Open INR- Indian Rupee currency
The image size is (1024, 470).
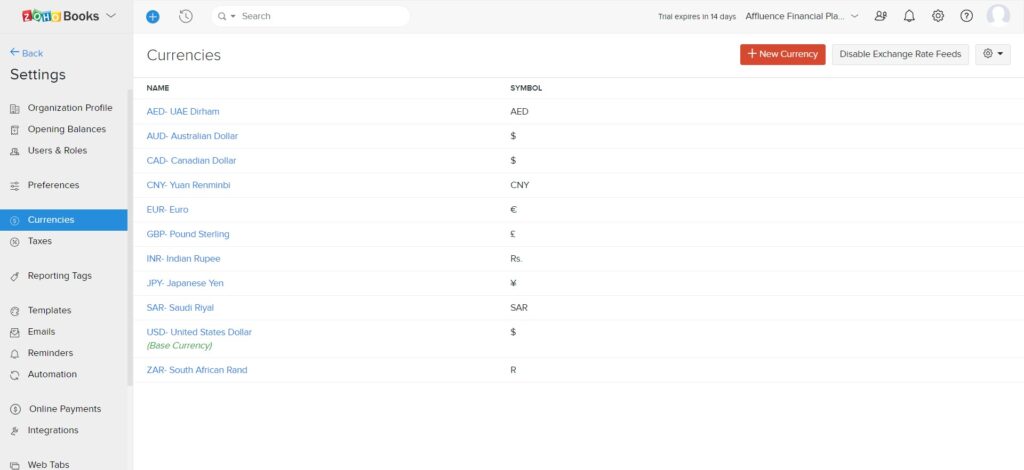pyautogui.click(x=184, y=258)
